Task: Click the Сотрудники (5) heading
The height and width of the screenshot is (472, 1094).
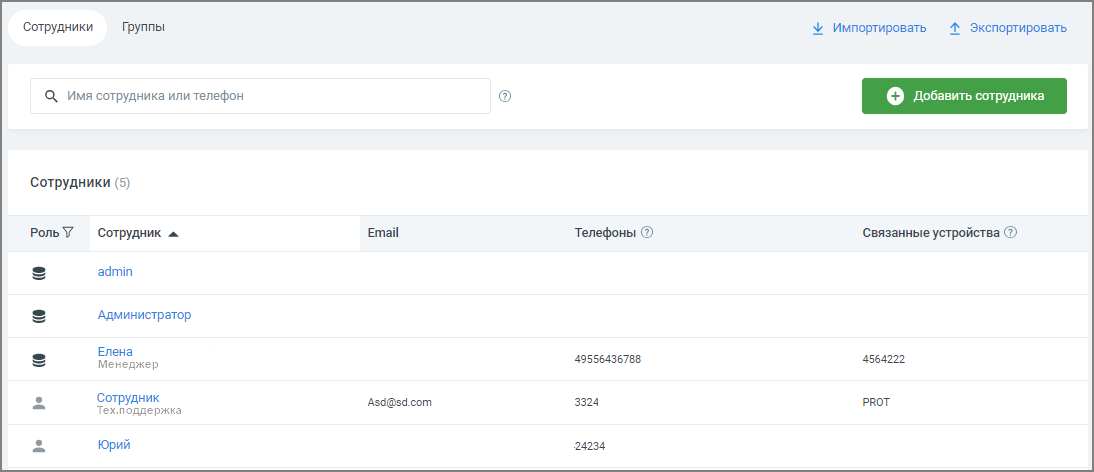Action: (80, 183)
